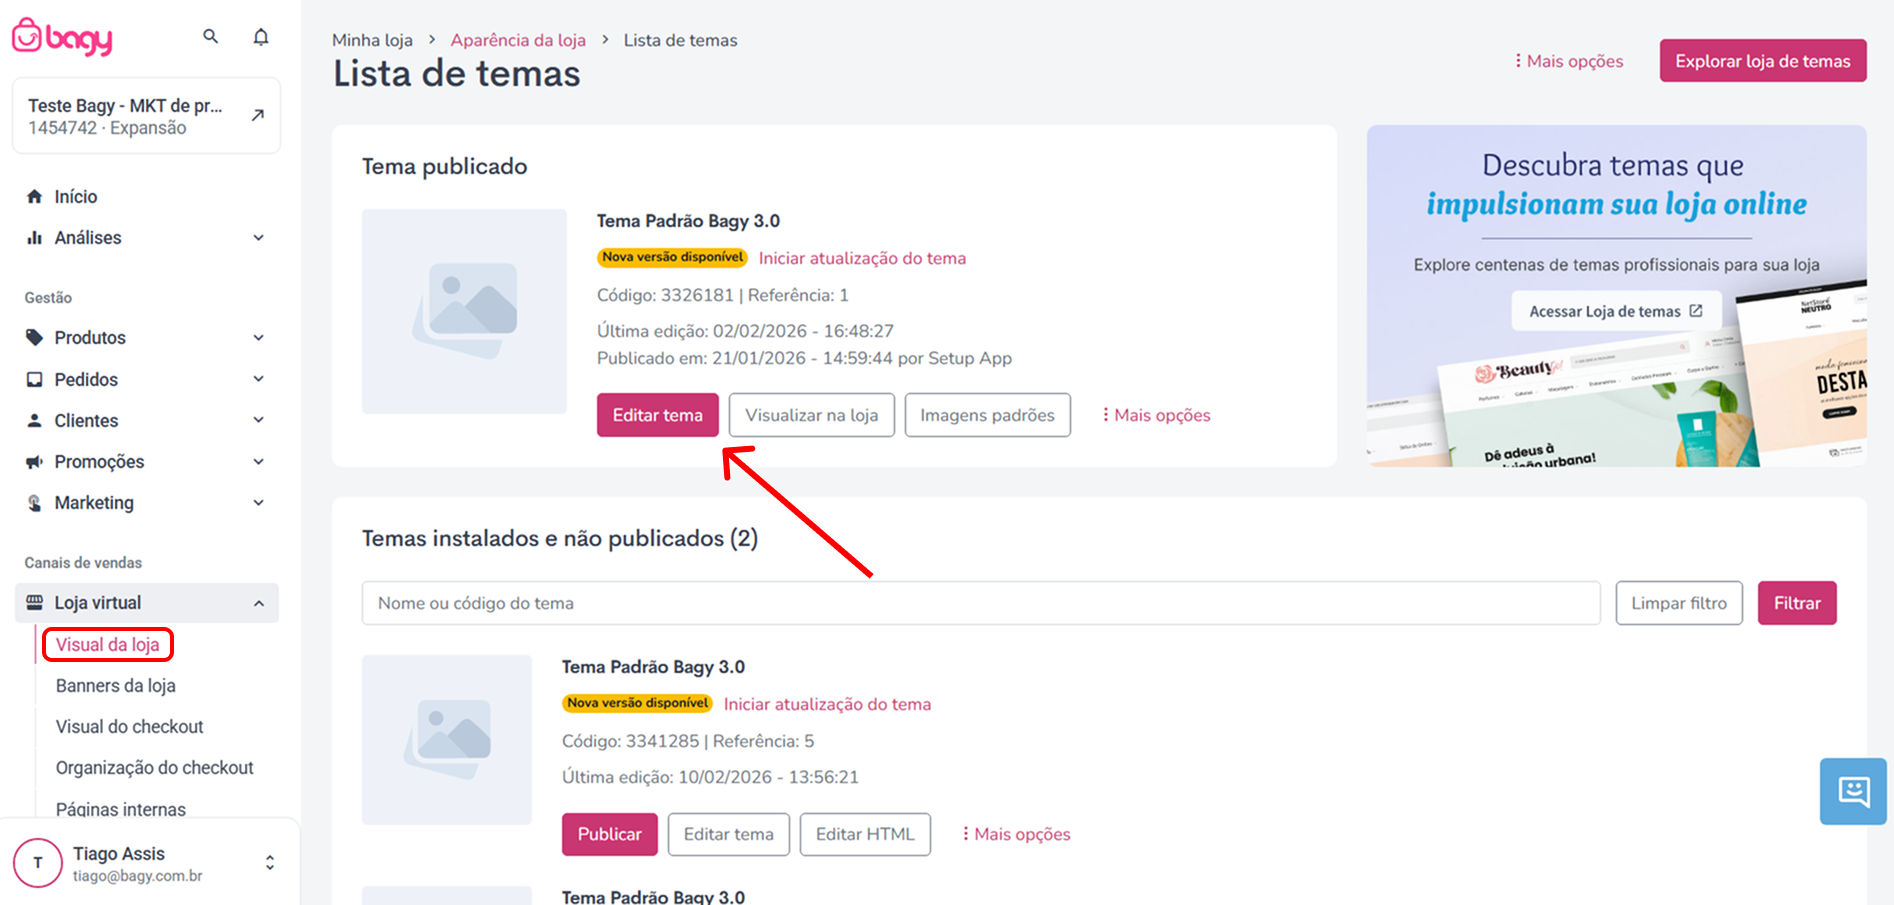Screen dimensions: 1894x905
Task: Click Iniciar atualização do tema for published theme
Action: click(x=862, y=258)
